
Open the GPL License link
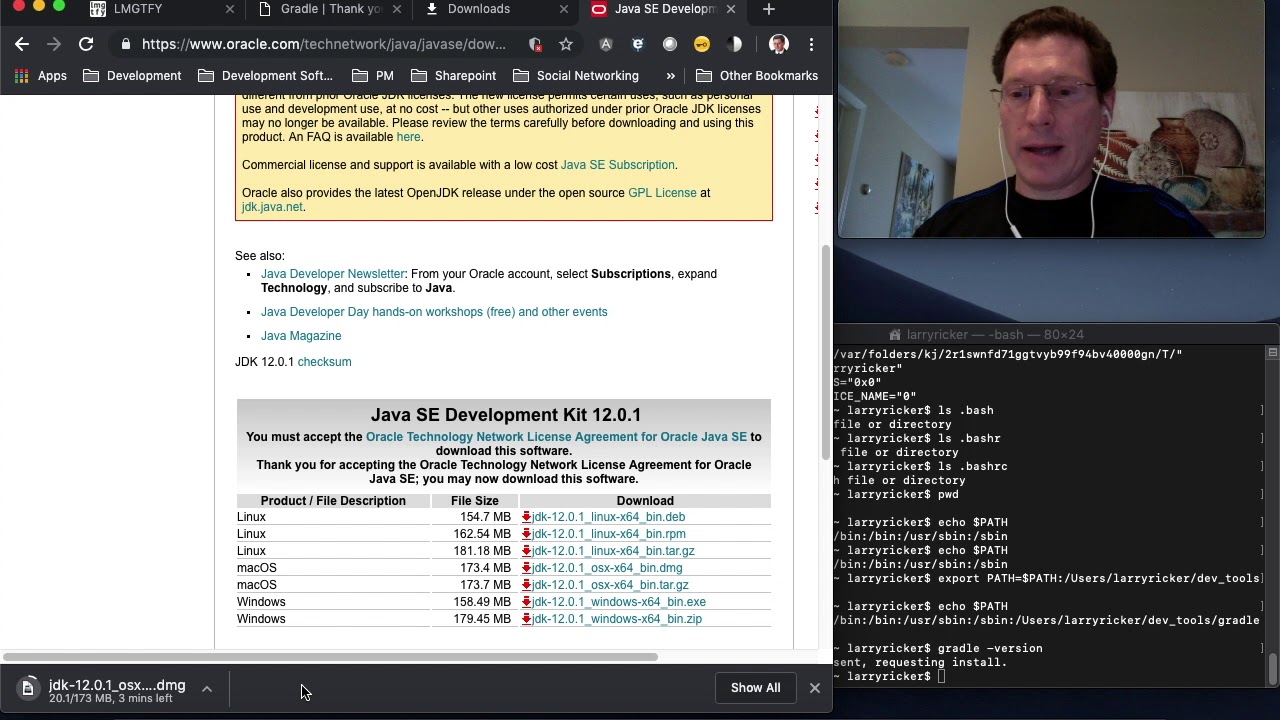(x=662, y=193)
